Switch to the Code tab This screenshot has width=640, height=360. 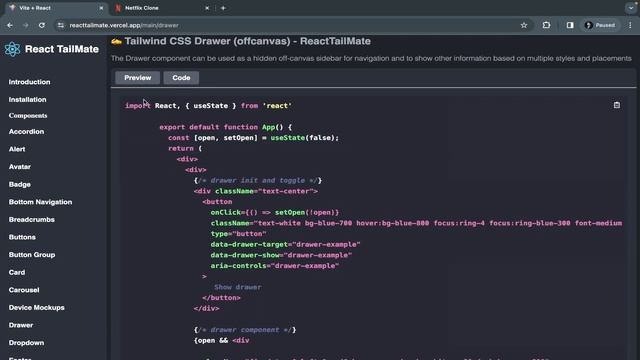tap(181, 78)
